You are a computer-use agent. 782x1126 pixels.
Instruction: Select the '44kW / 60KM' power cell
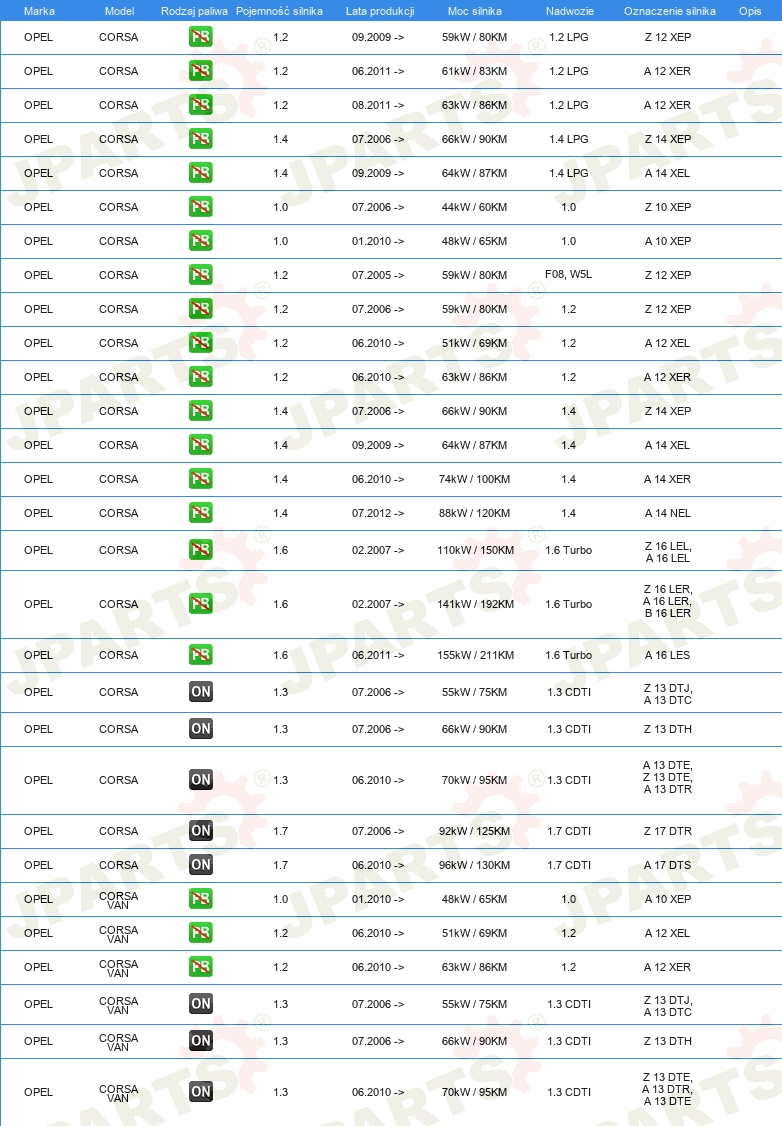pyautogui.click(x=474, y=207)
